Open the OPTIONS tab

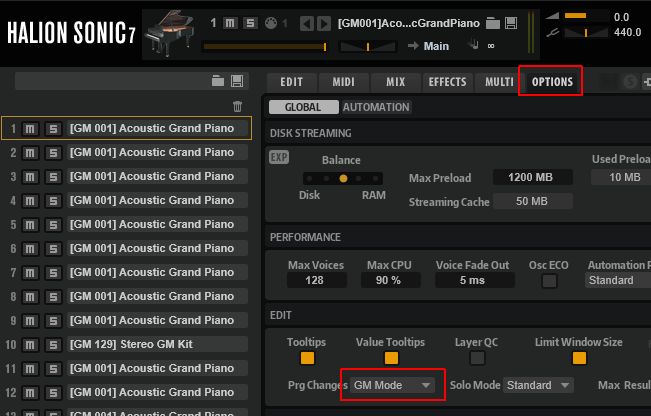(x=552, y=82)
